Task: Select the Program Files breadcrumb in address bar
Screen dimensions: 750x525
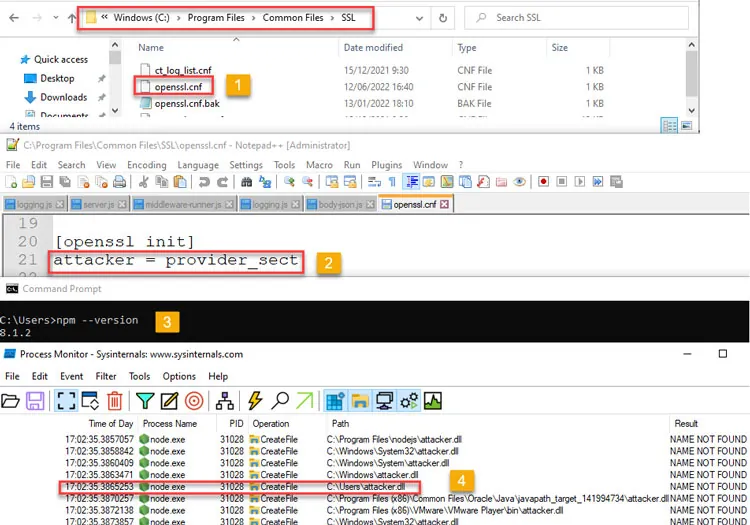Action: coord(216,18)
